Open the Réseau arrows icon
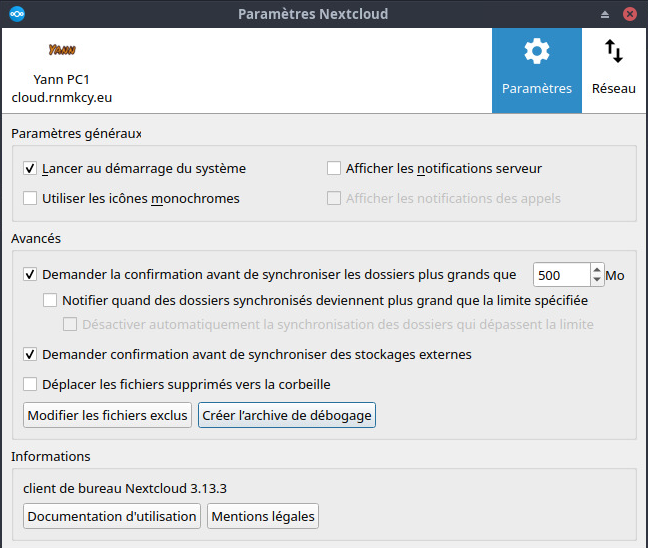The width and height of the screenshot is (648, 548). click(614, 52)
